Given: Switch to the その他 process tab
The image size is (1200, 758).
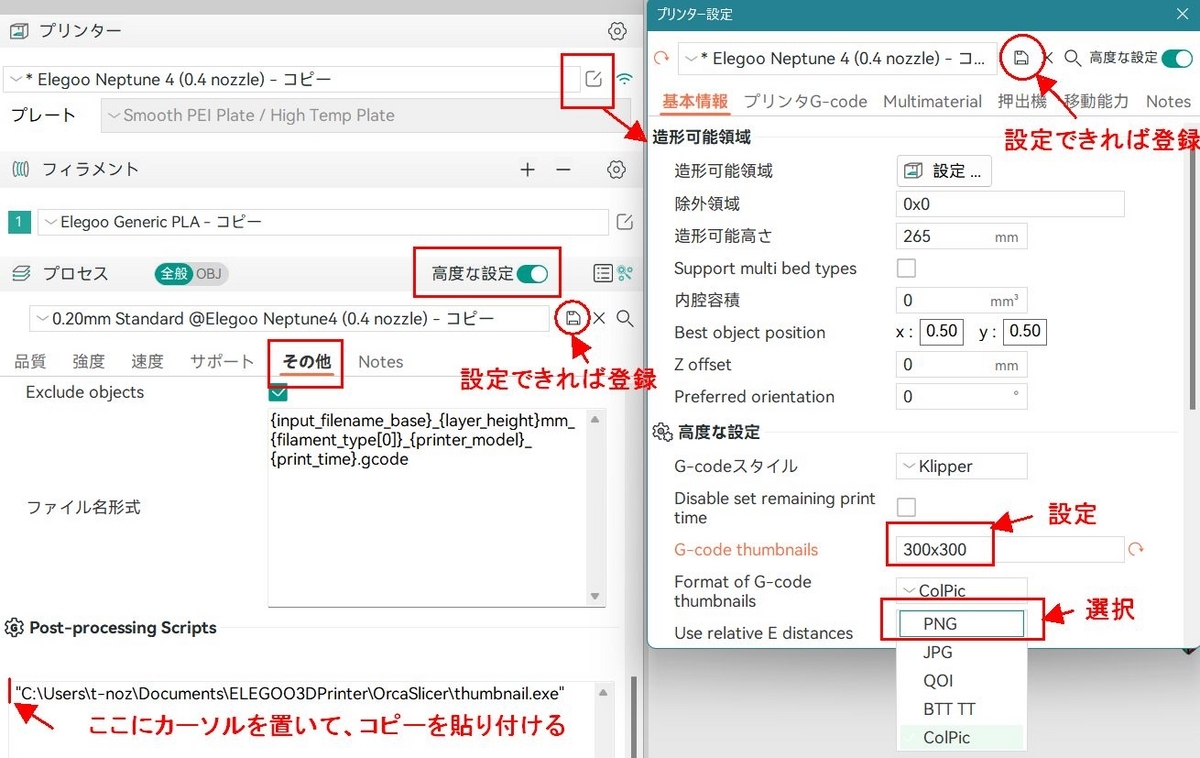Looking at the screenshot, I should [x=306, y=362].
